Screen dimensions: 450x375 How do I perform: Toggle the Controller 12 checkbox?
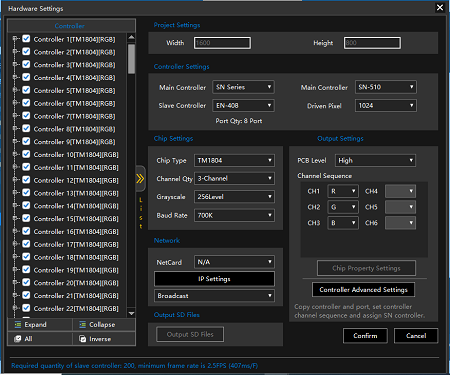point(26,180)
